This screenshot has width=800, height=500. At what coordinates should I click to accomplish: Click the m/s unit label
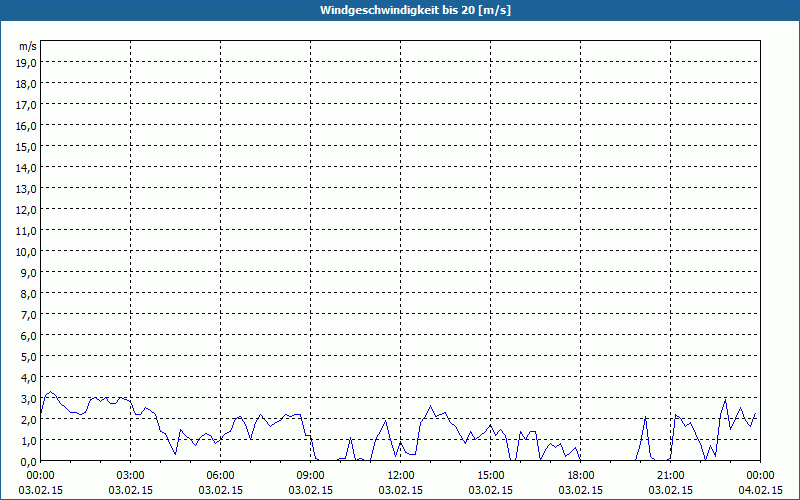[28, 46]
